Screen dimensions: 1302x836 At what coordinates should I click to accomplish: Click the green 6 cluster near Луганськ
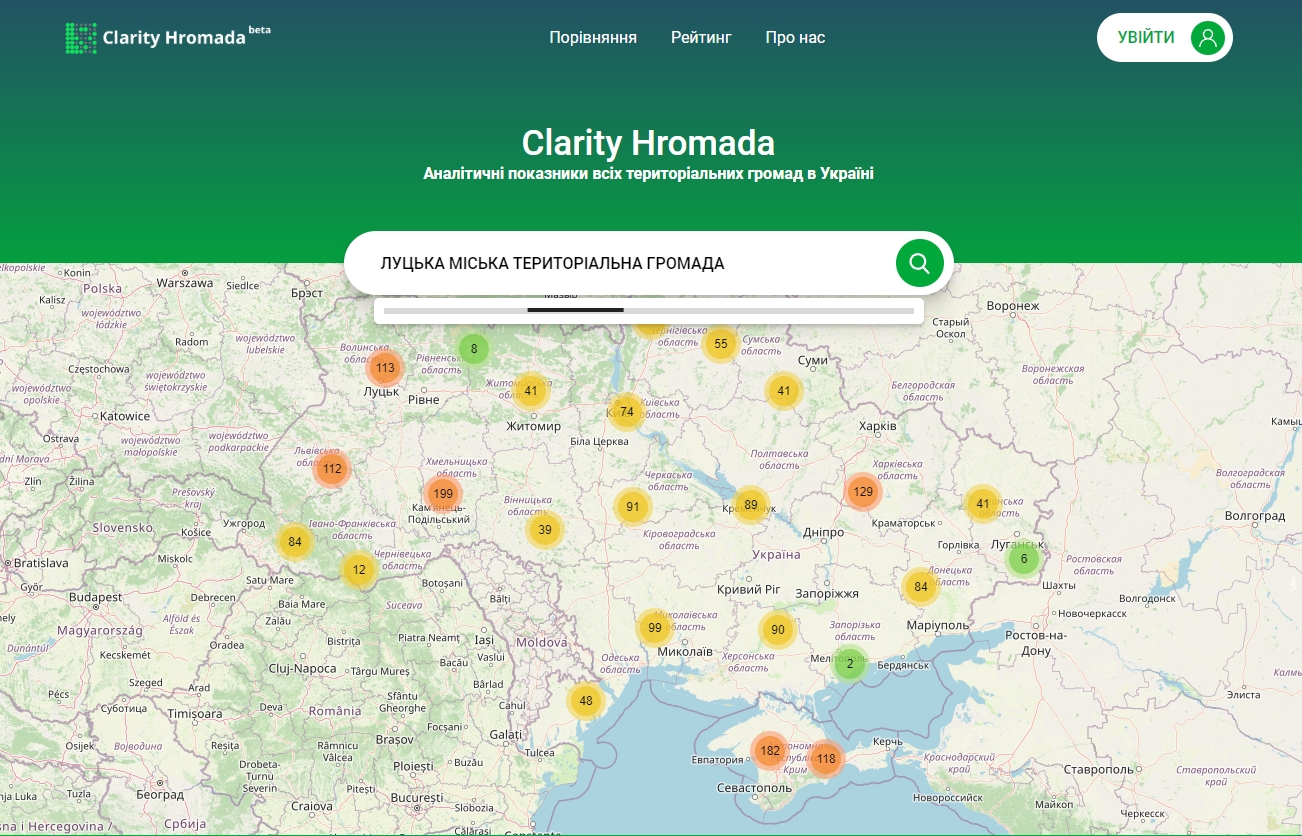(1023, 559)
